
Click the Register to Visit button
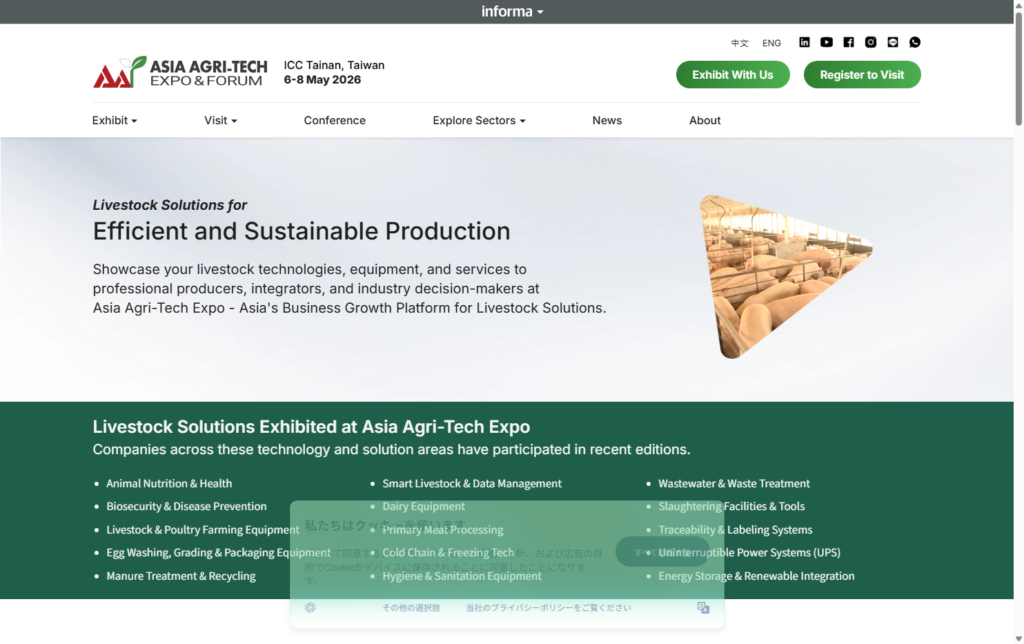click(x=862, y=74)
